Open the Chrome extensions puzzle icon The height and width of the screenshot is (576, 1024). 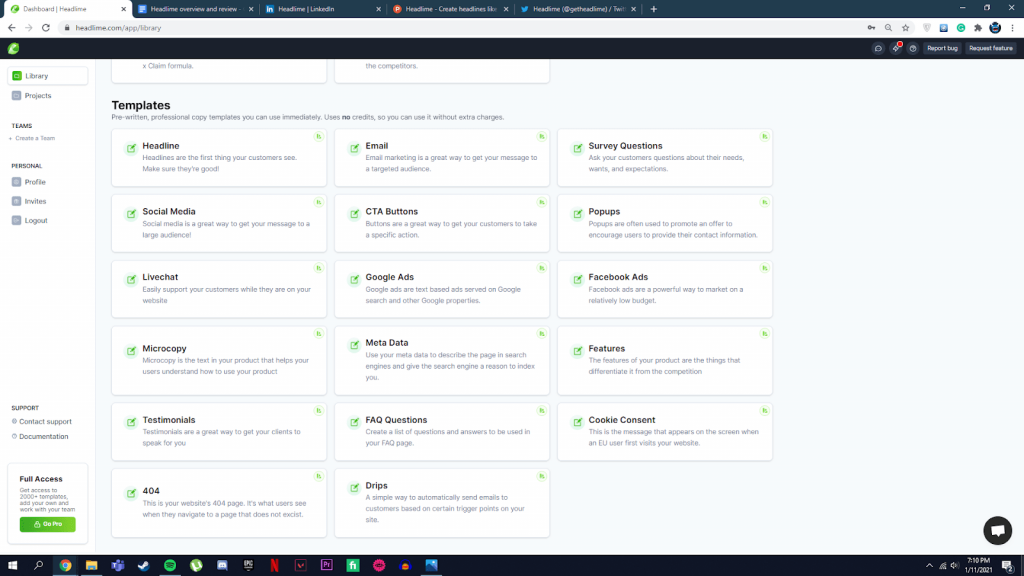pos(978,28)
